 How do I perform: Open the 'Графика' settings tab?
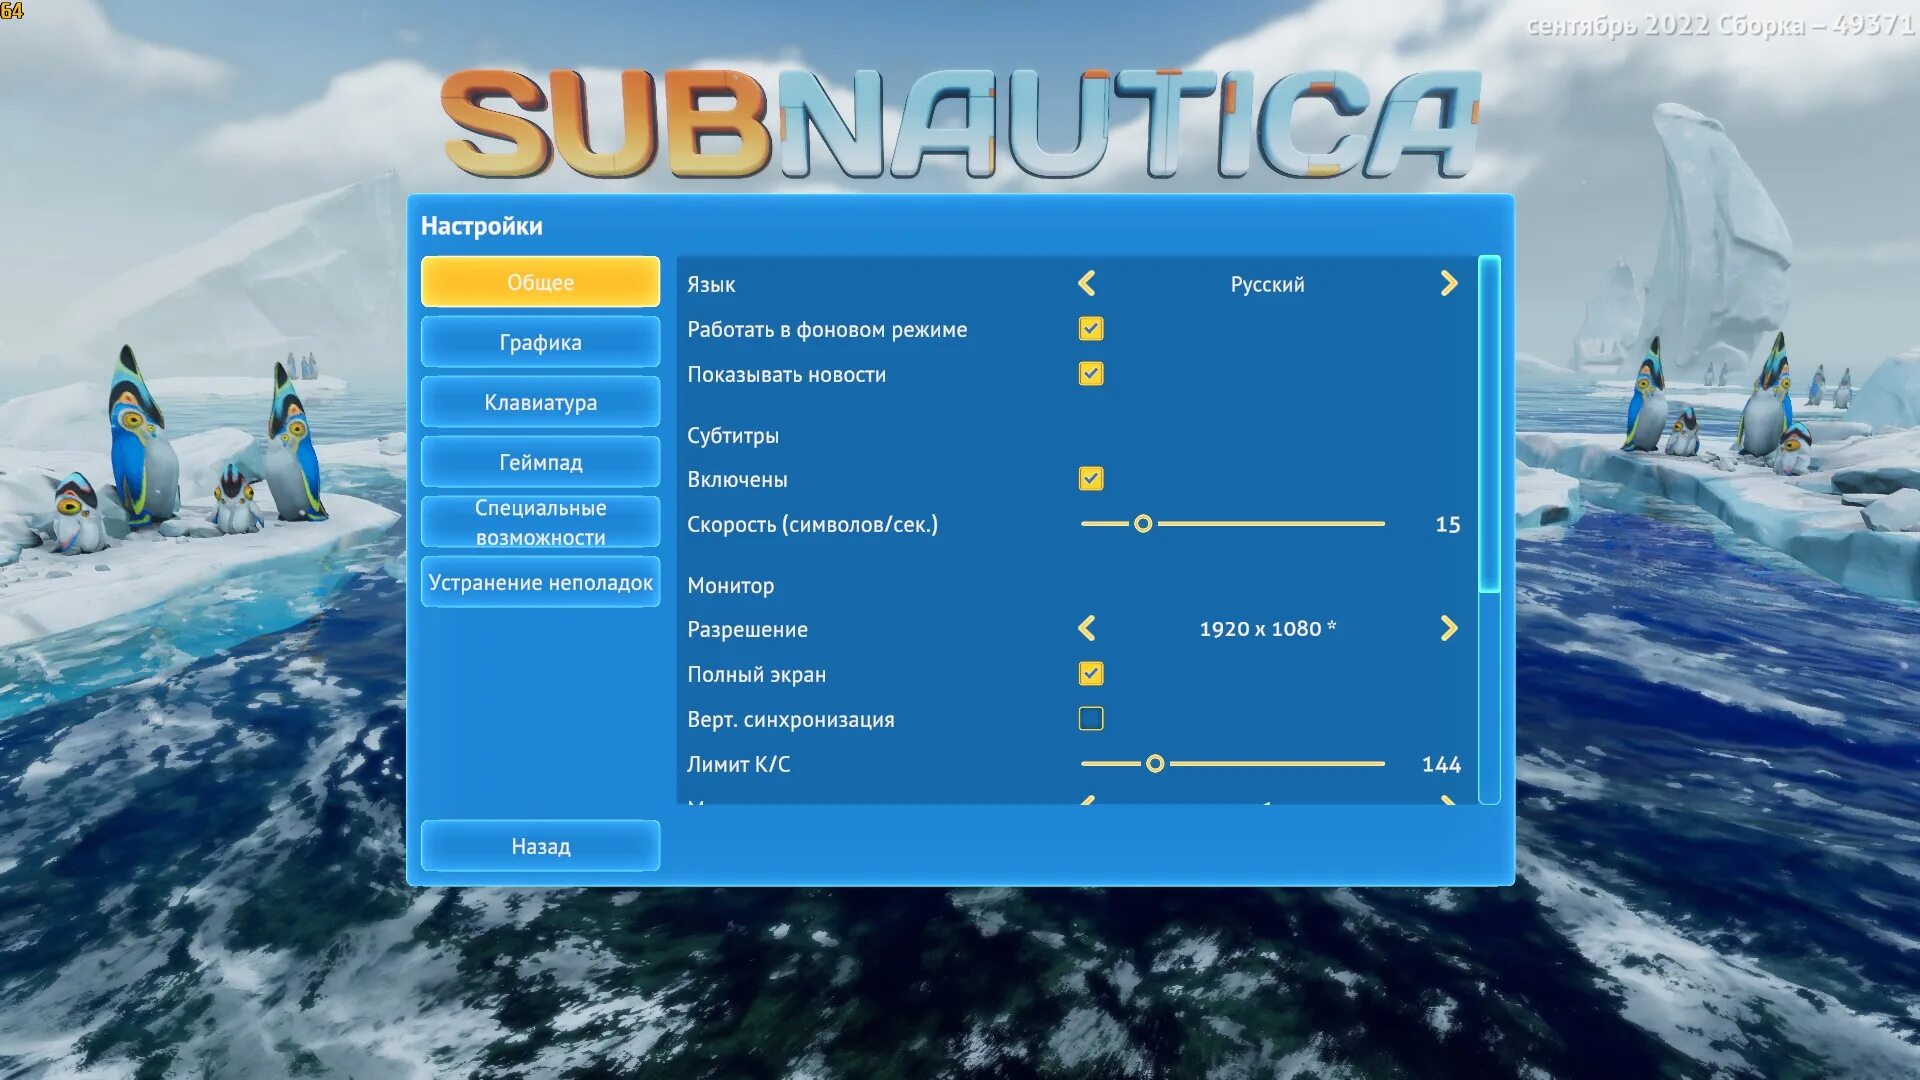pyautogui.click(x=540, y=342)
